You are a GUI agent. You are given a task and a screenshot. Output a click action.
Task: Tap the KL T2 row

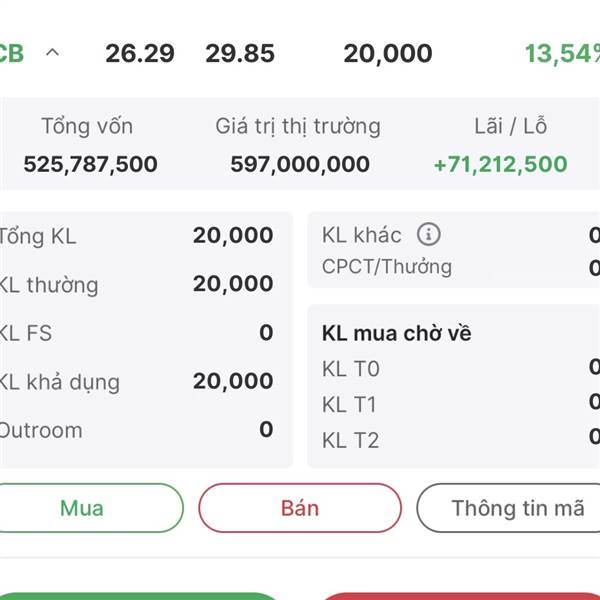461,440
